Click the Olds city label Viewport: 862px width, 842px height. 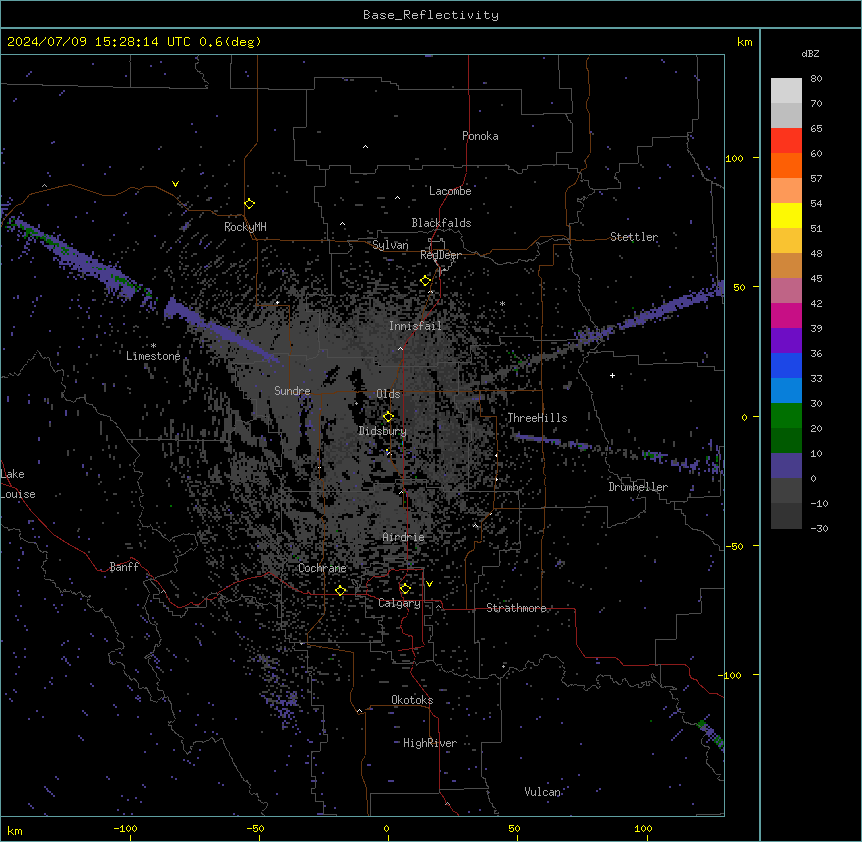pos(388,394)
